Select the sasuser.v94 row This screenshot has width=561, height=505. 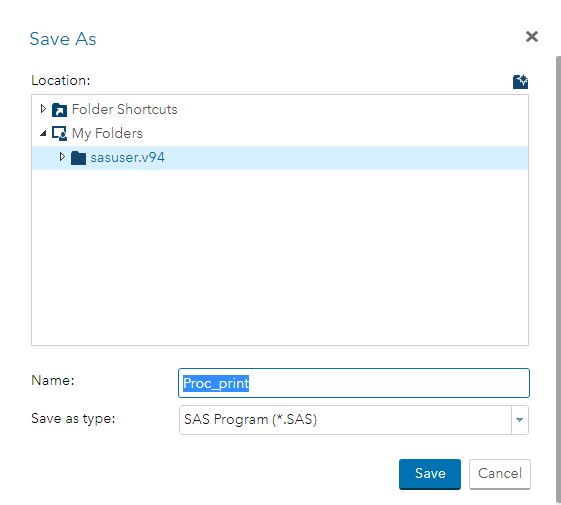[x=280, y=158]
